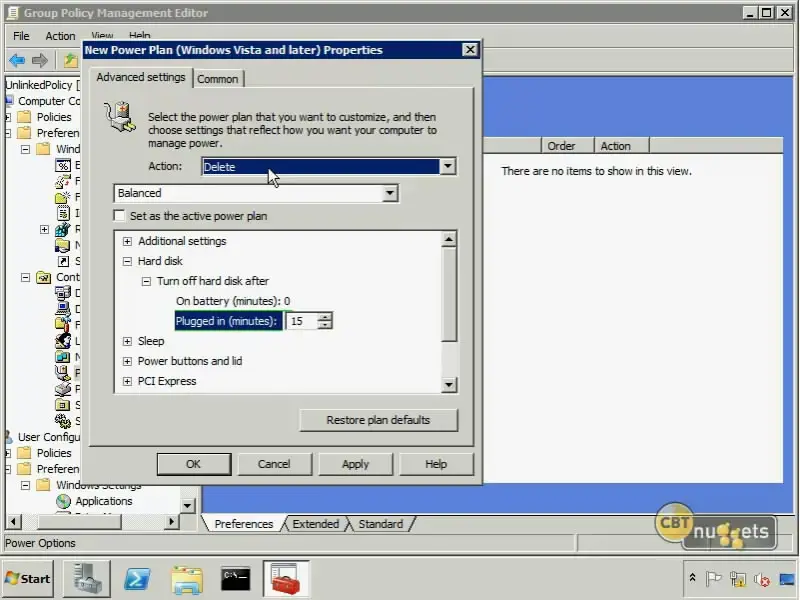
Task: Open the Action menu
Action: (x=60, y=36)
